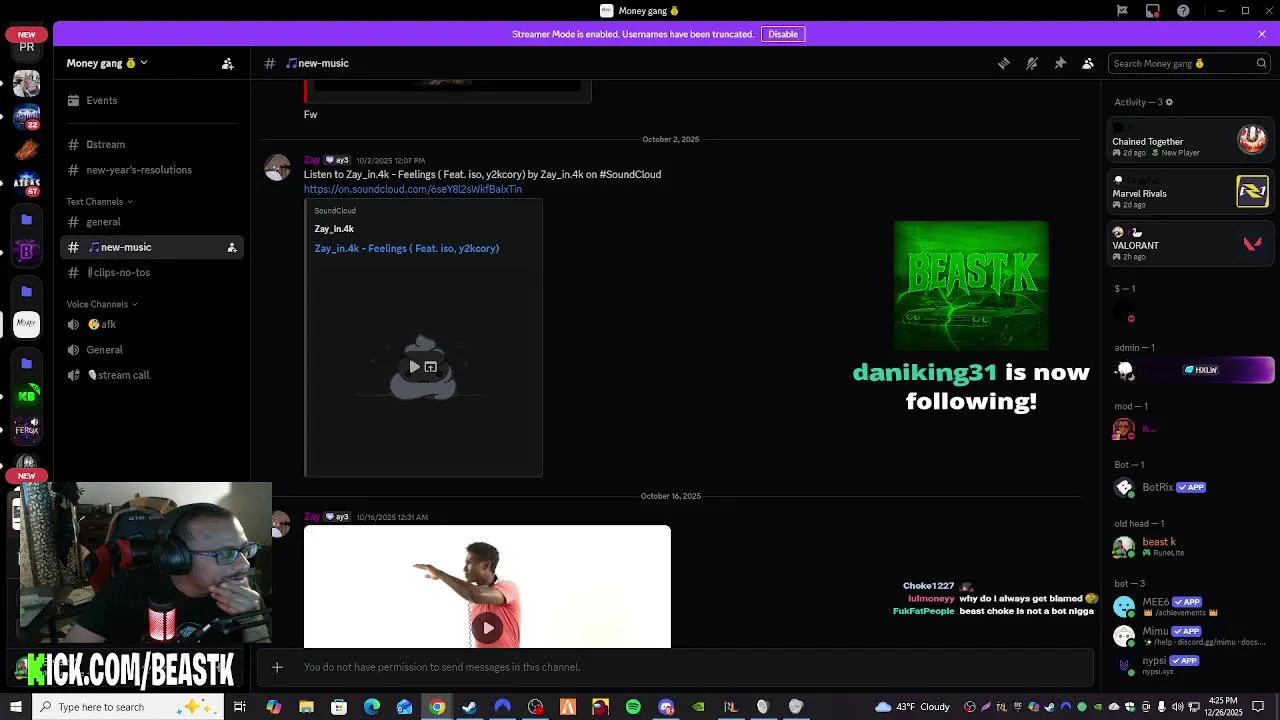Click the Windows taskbar search box

tap(128, 707)
